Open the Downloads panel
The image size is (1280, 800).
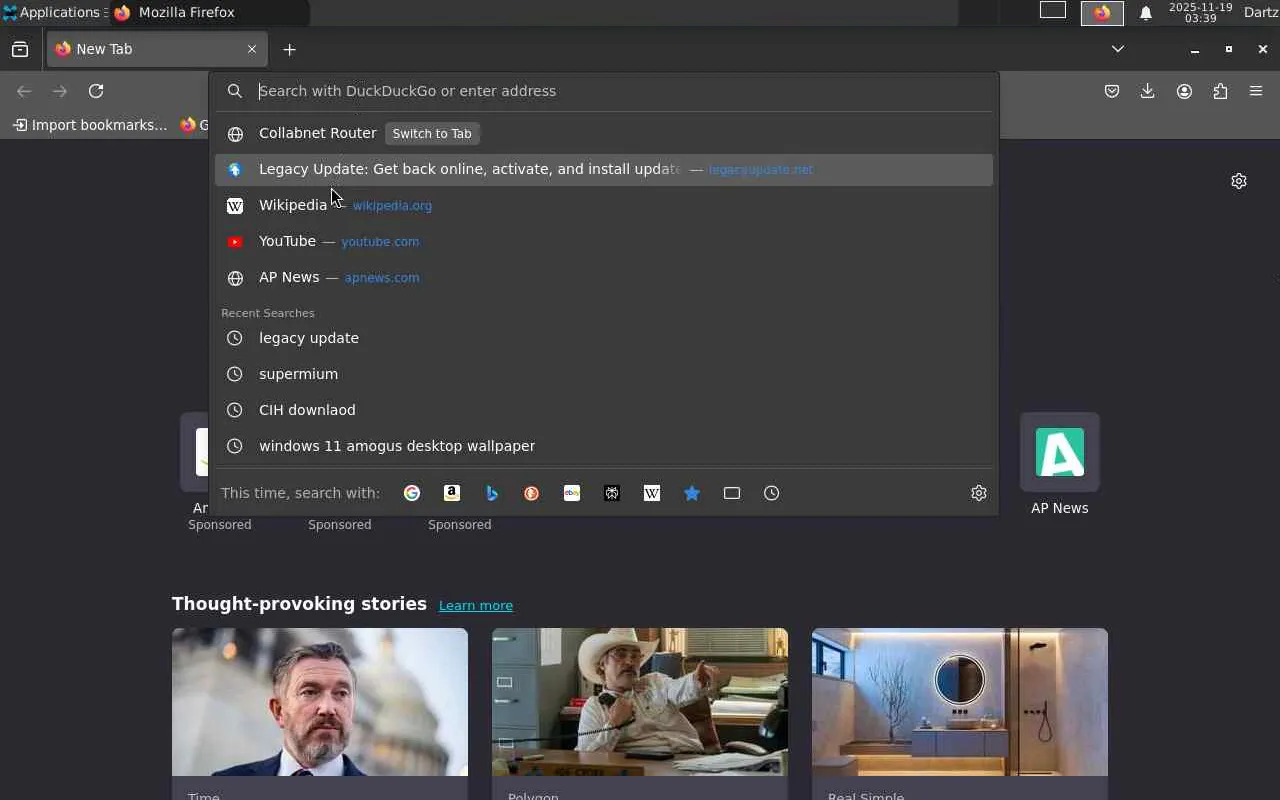coord(1148,91)
